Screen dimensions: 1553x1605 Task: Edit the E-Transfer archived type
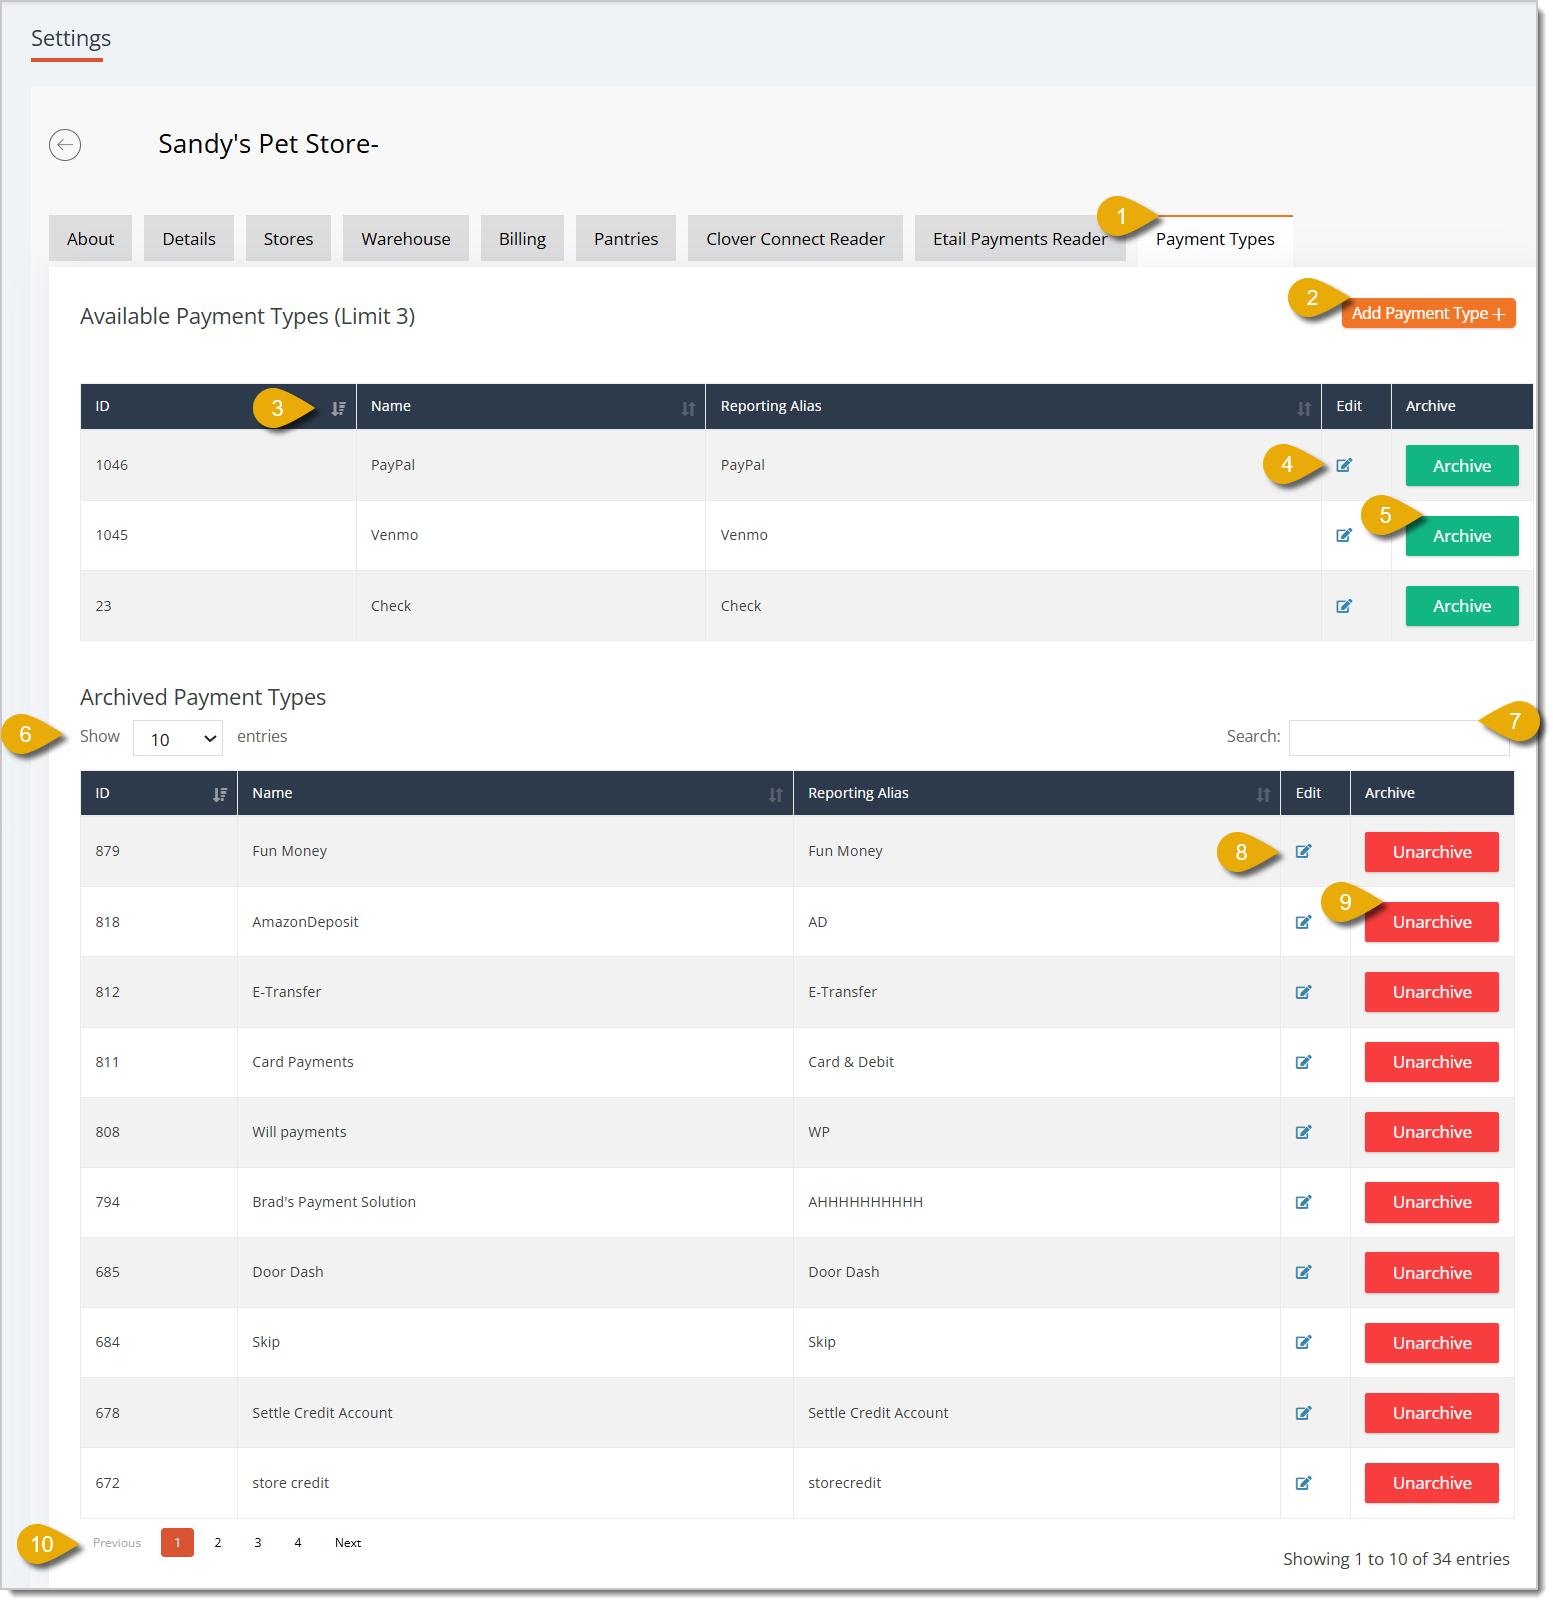[x=1303, y=992]
